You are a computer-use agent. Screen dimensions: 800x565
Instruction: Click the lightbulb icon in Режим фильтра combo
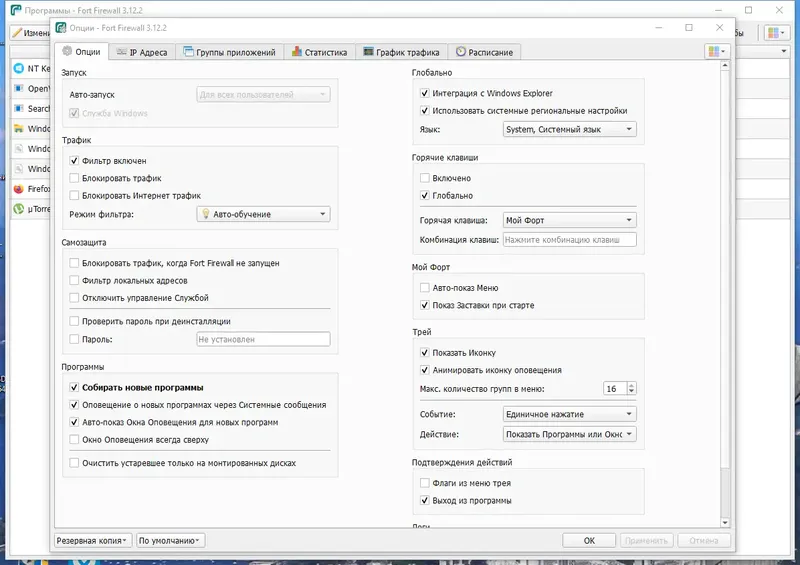pyautogui.click(x=206, y=214)
